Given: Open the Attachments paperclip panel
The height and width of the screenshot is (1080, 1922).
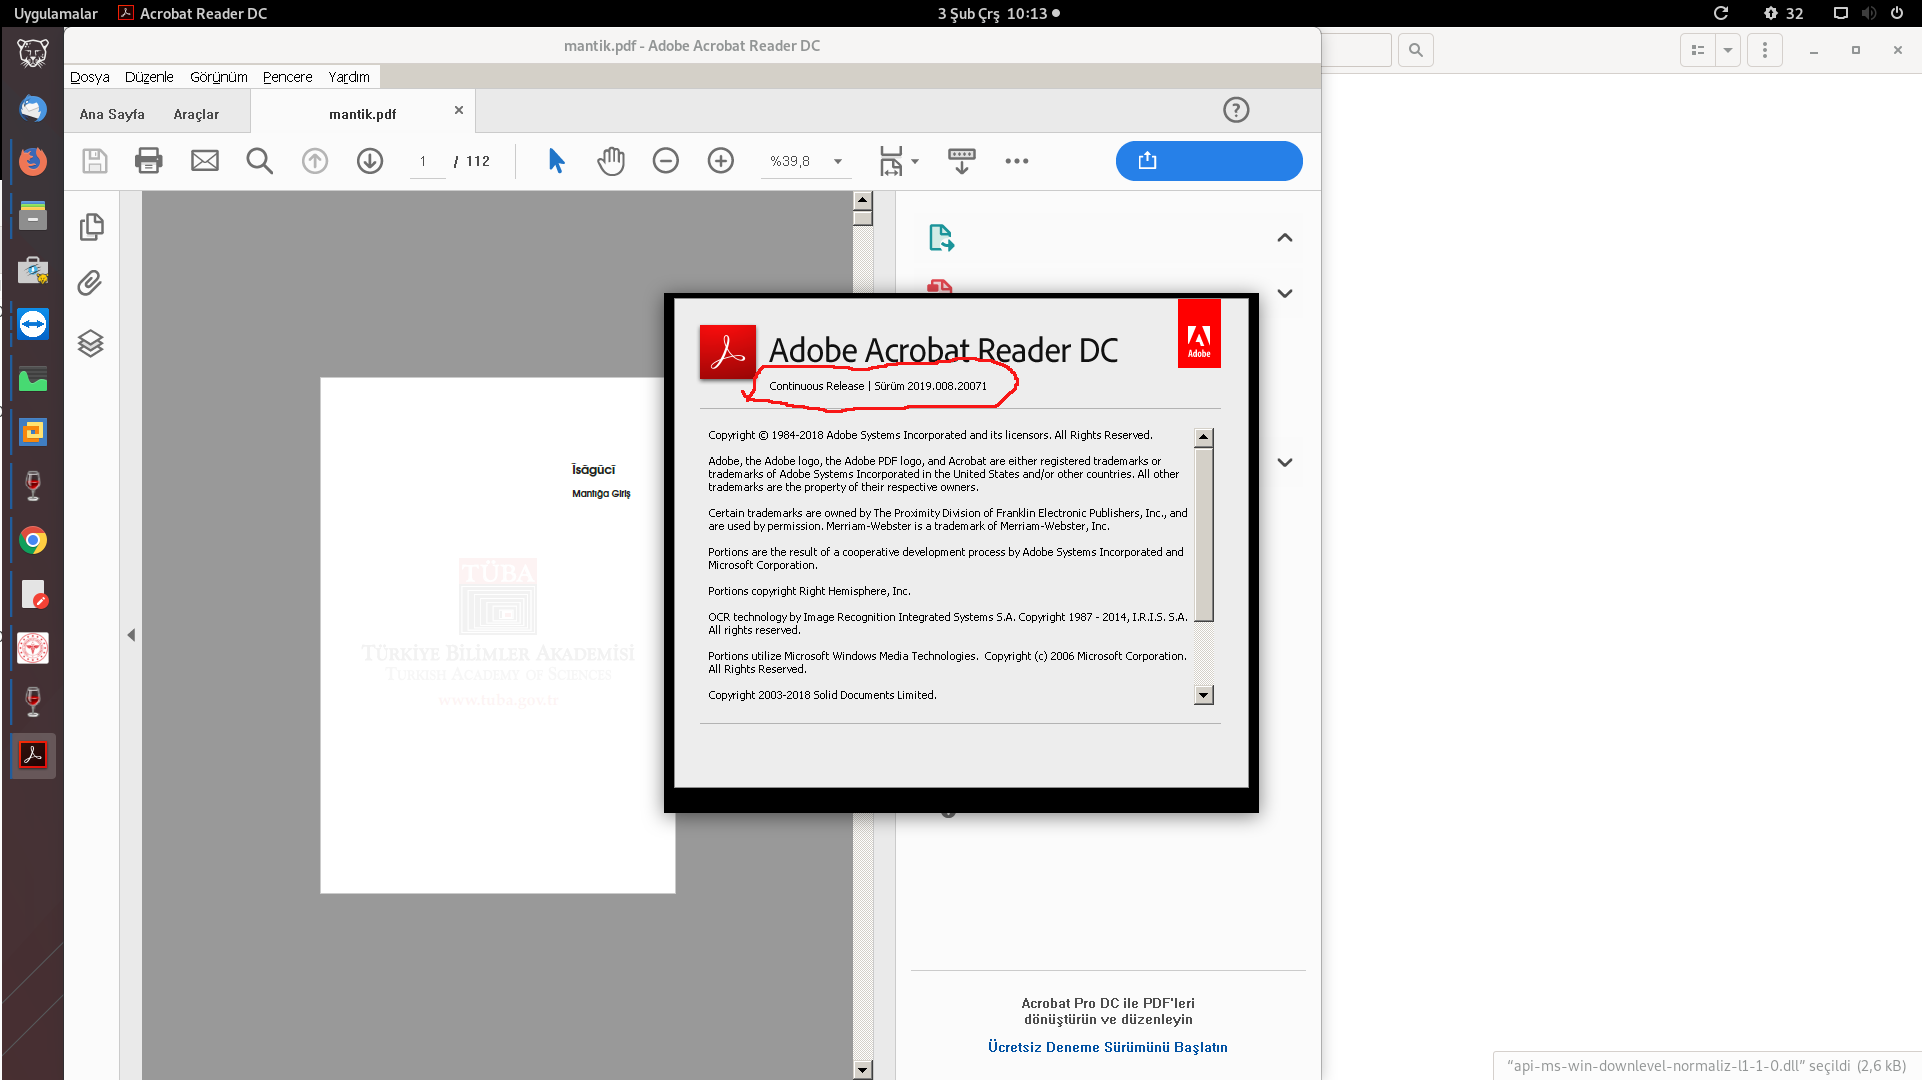Looking at the screenshot, I should click(90, 284).
